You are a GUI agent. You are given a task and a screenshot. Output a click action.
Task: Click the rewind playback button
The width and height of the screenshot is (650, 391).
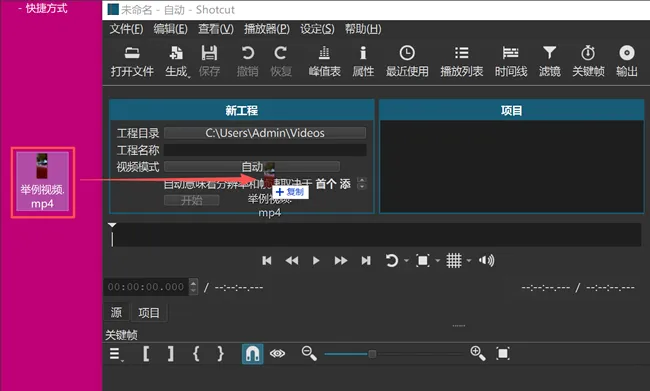pos(292,260)
